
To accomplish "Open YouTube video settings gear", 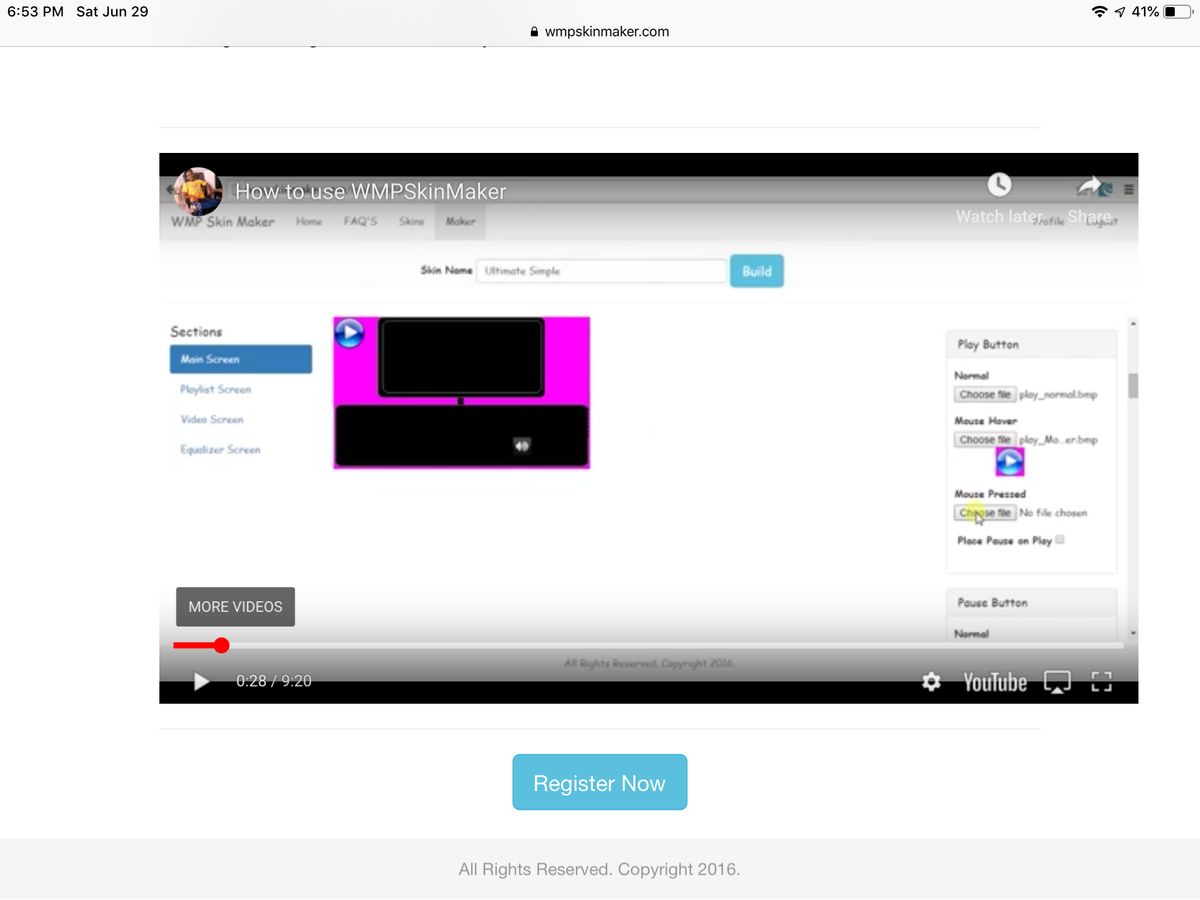I will pyautogui.click(x=931, y=682).
